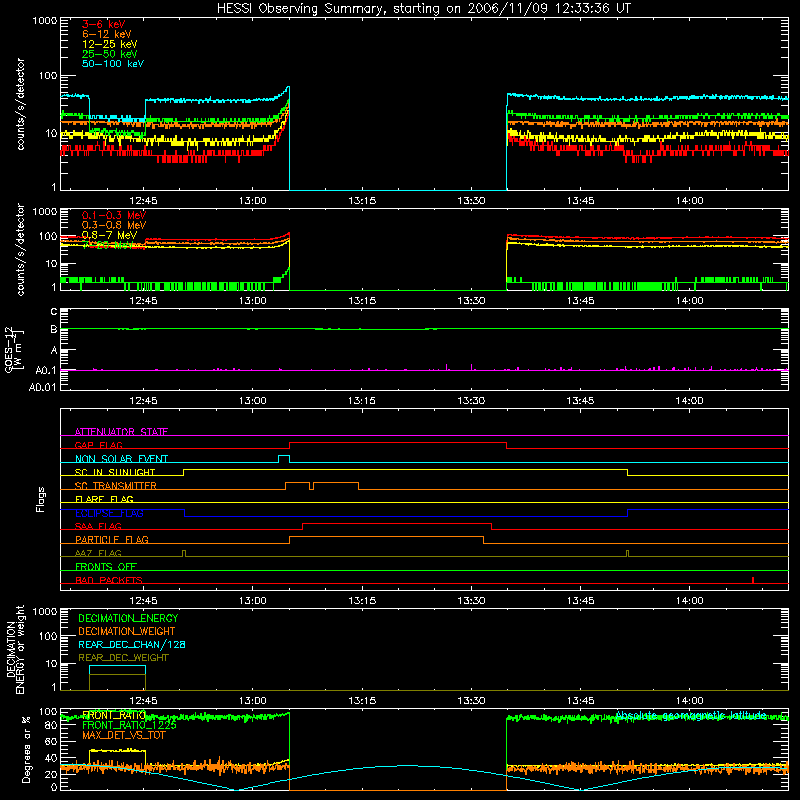Click the 13:30 tick under the GOES panel
Viewport: 800px width, 800px height.
click(x=471, y=401)
